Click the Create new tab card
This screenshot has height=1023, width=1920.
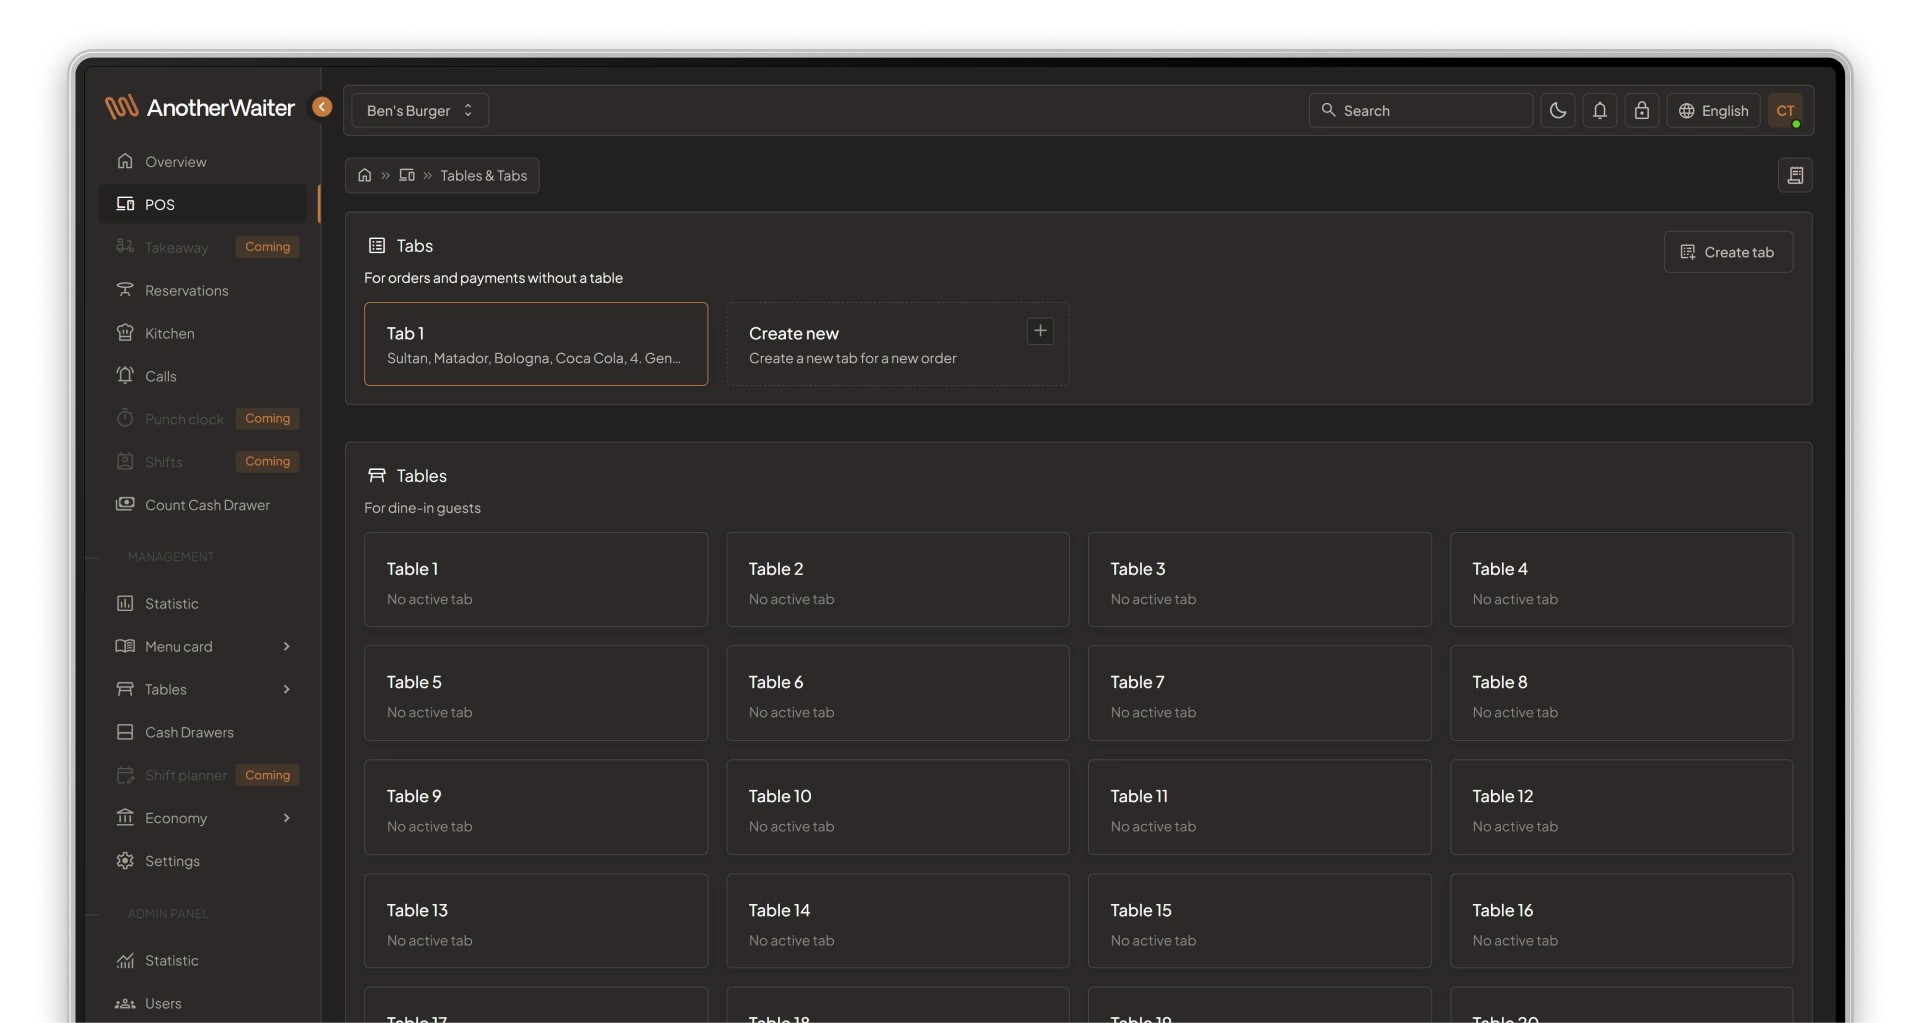click(898, 344)
